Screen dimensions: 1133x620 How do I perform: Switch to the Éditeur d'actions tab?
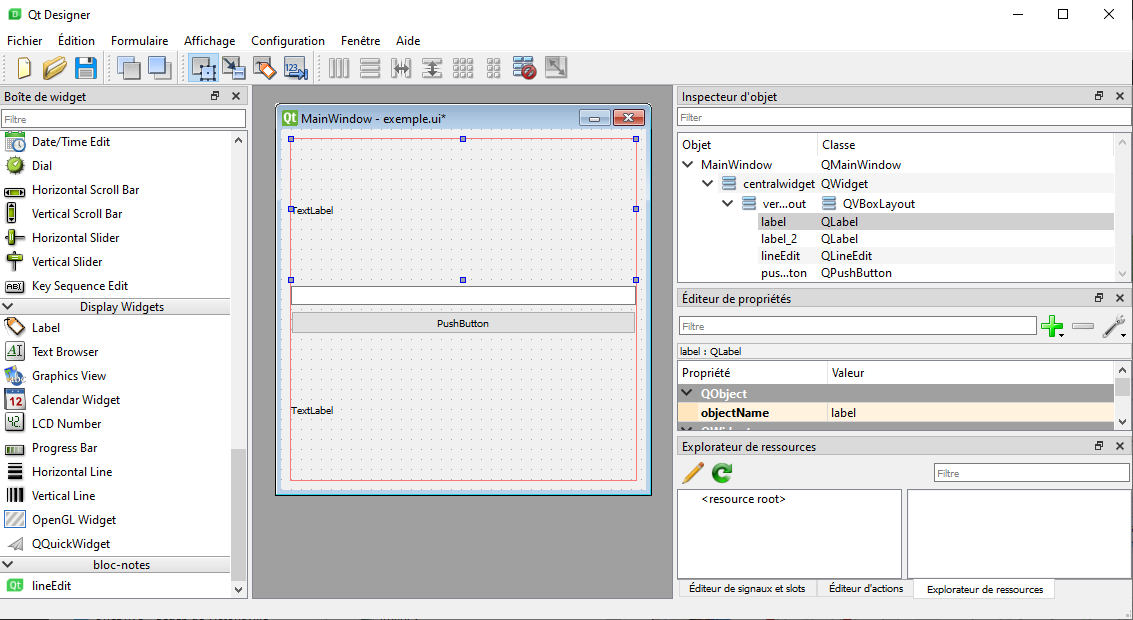(x=866, y=588)
